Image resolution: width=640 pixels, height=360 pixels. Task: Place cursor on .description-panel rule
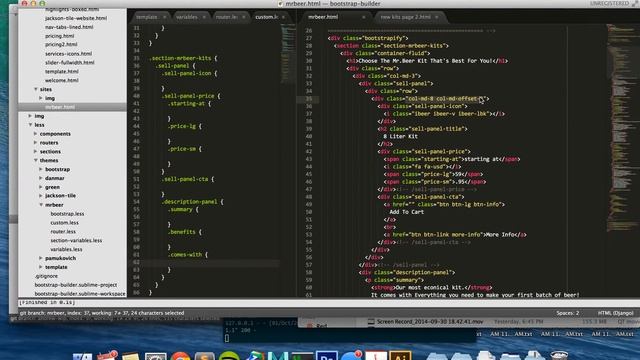pos(192,202)
